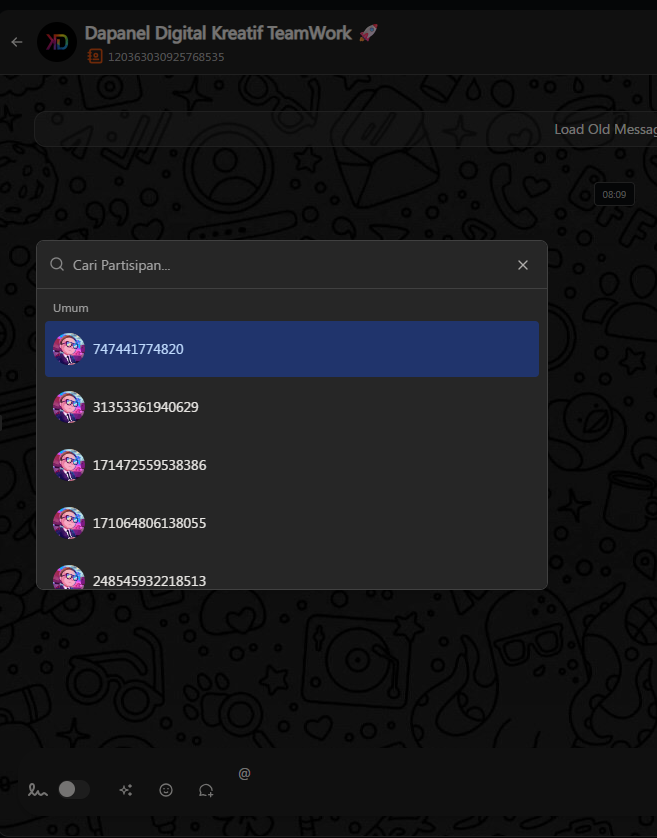
Task: Click the message input with @ mention
Action: point(444,774)
